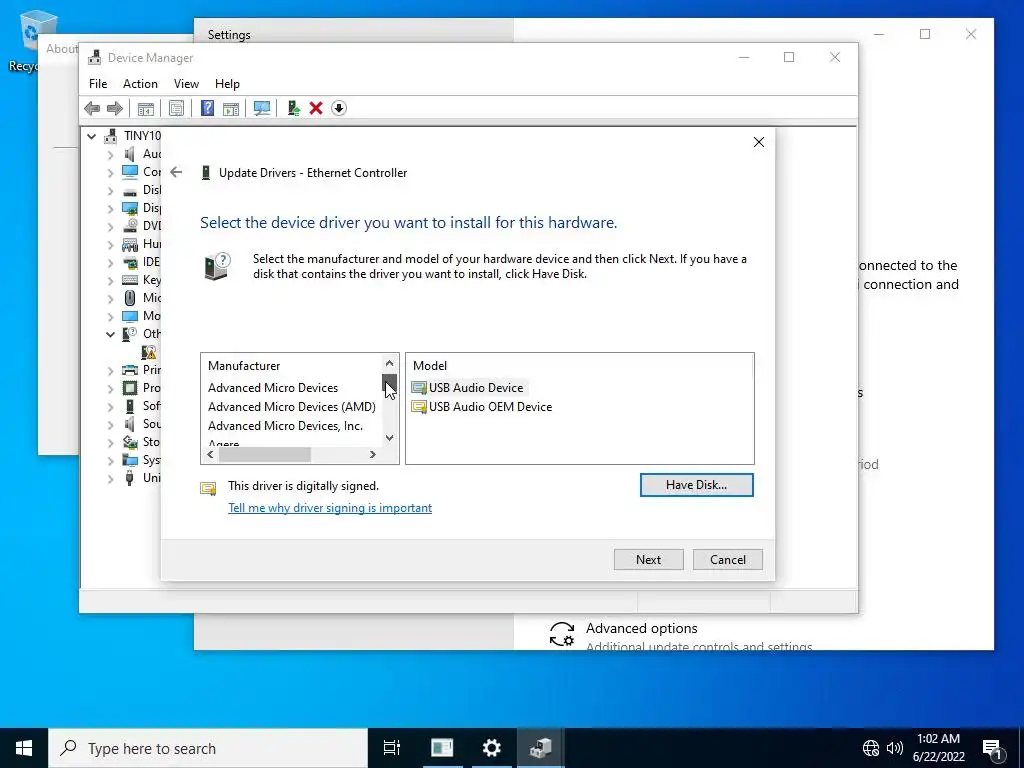Click the taskbar clock showing 1:02 AM
This screenshot has height=768, width=1024.
(938, 748)
